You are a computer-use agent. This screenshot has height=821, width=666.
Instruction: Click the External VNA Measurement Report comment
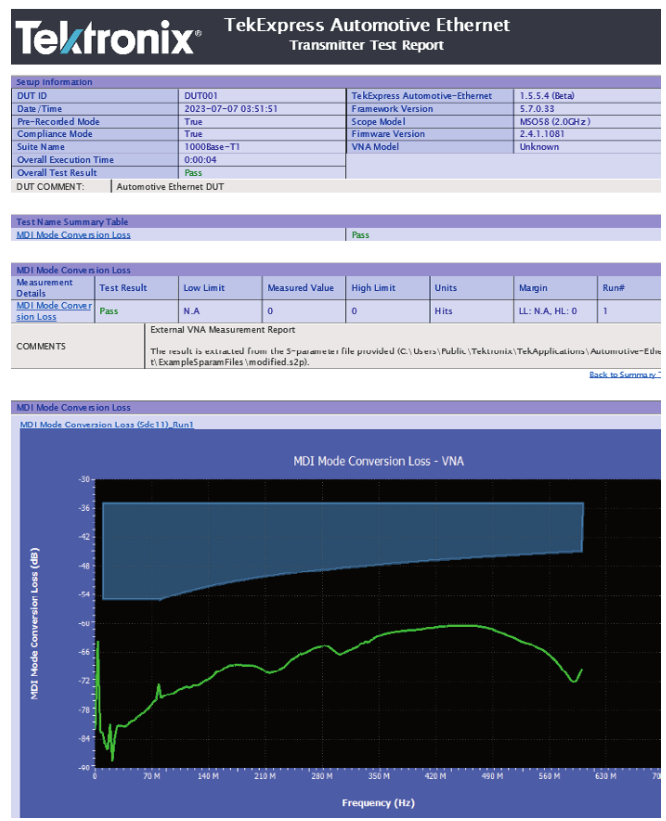click(x=223, y=330)
